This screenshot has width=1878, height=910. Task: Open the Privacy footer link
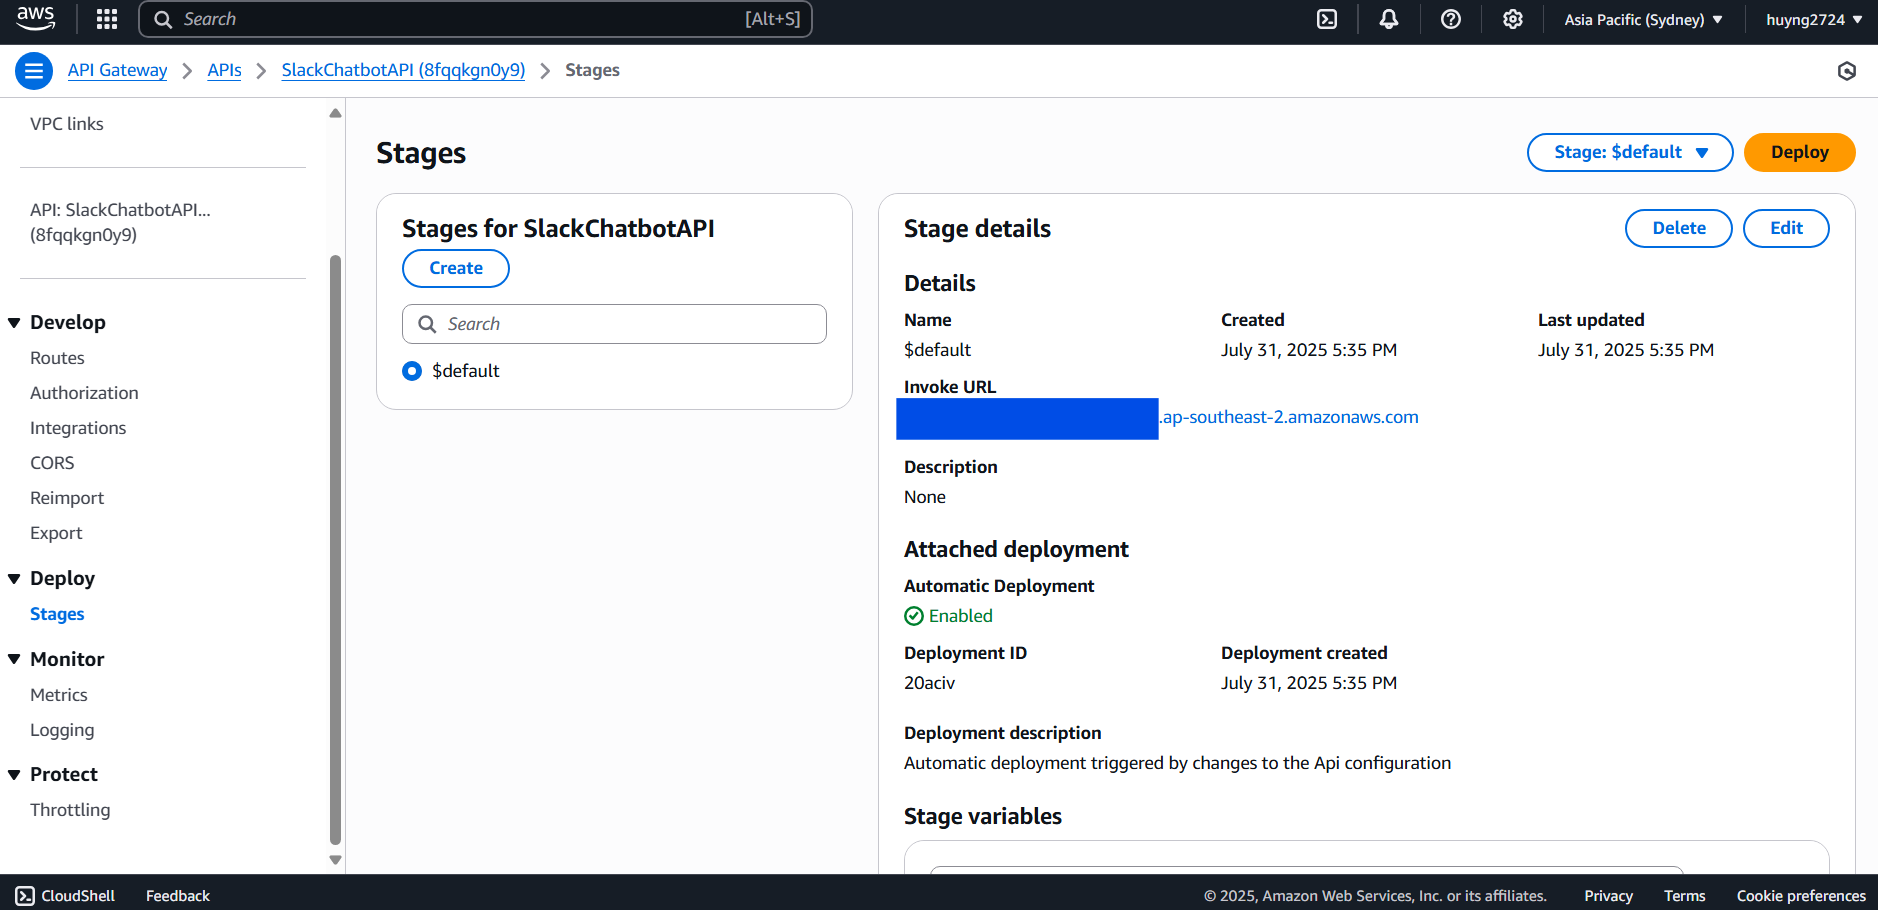(x=1608, y=896)
